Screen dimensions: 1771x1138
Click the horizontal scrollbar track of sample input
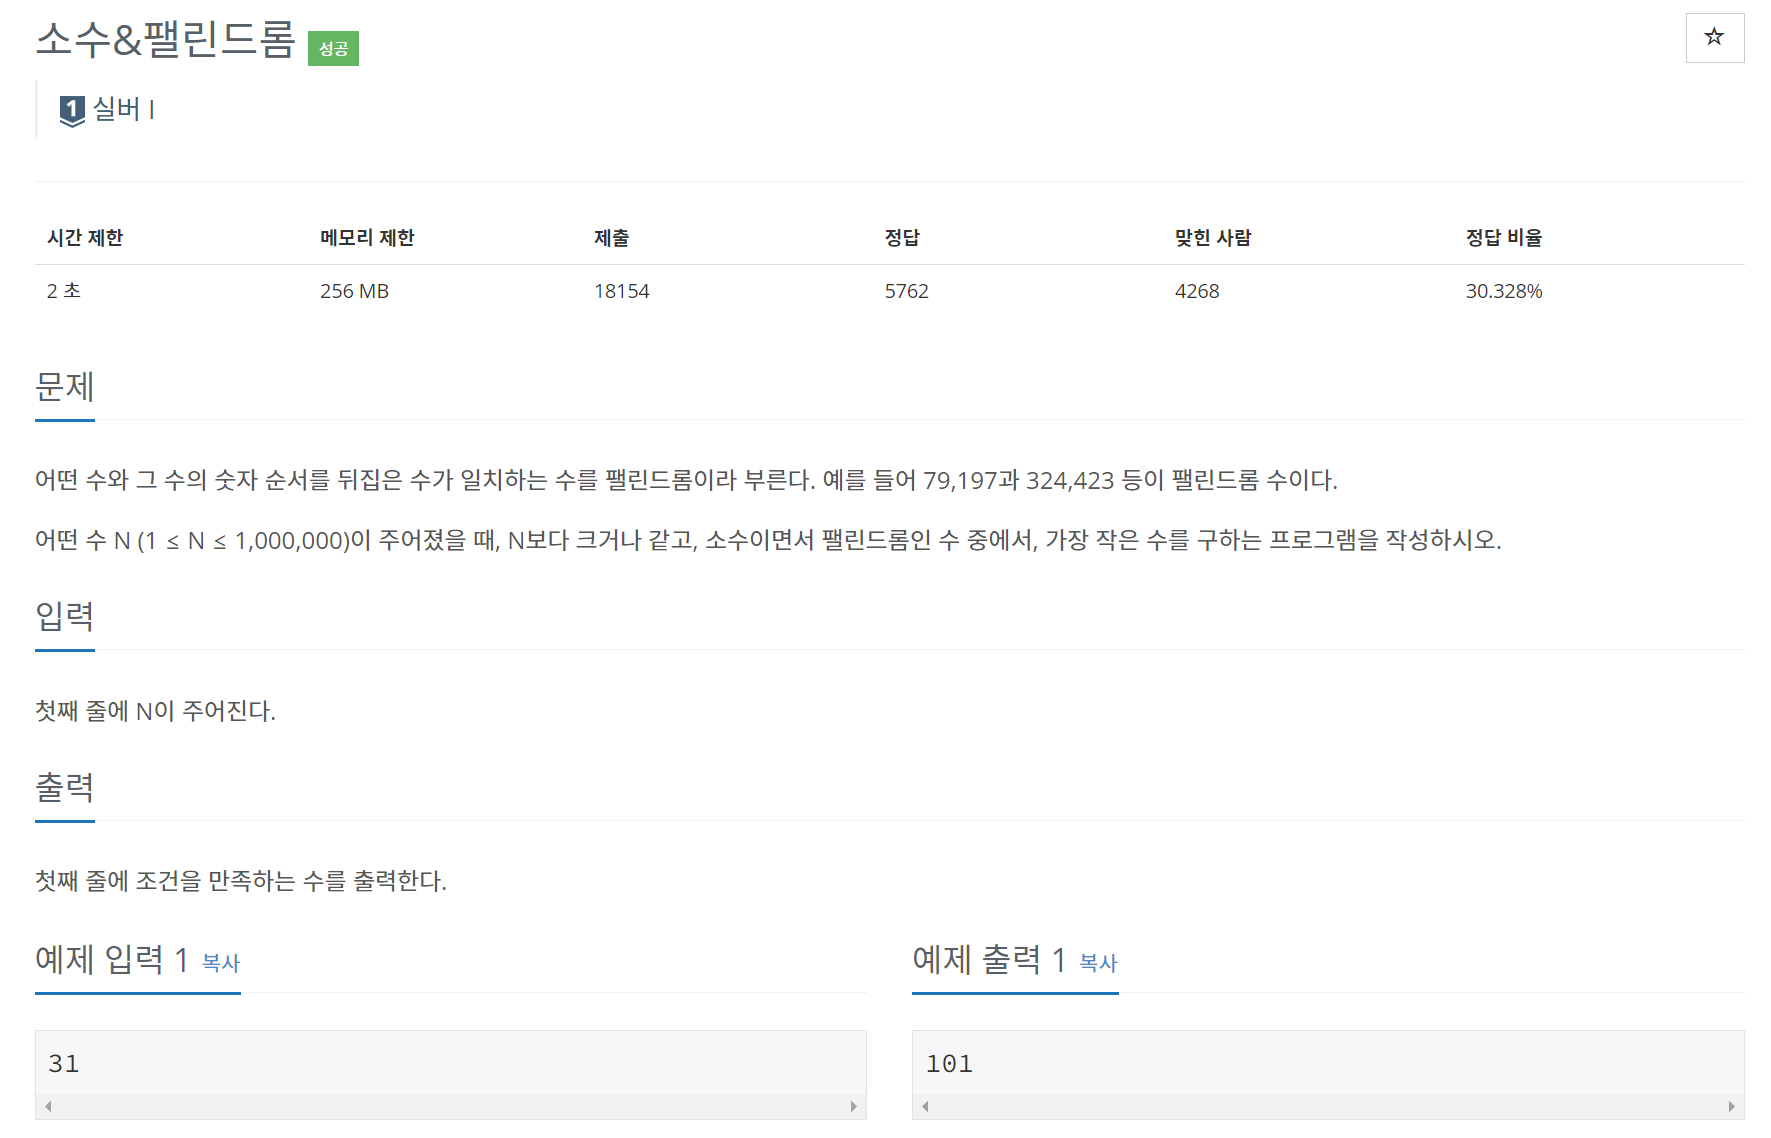(450, 1106)
